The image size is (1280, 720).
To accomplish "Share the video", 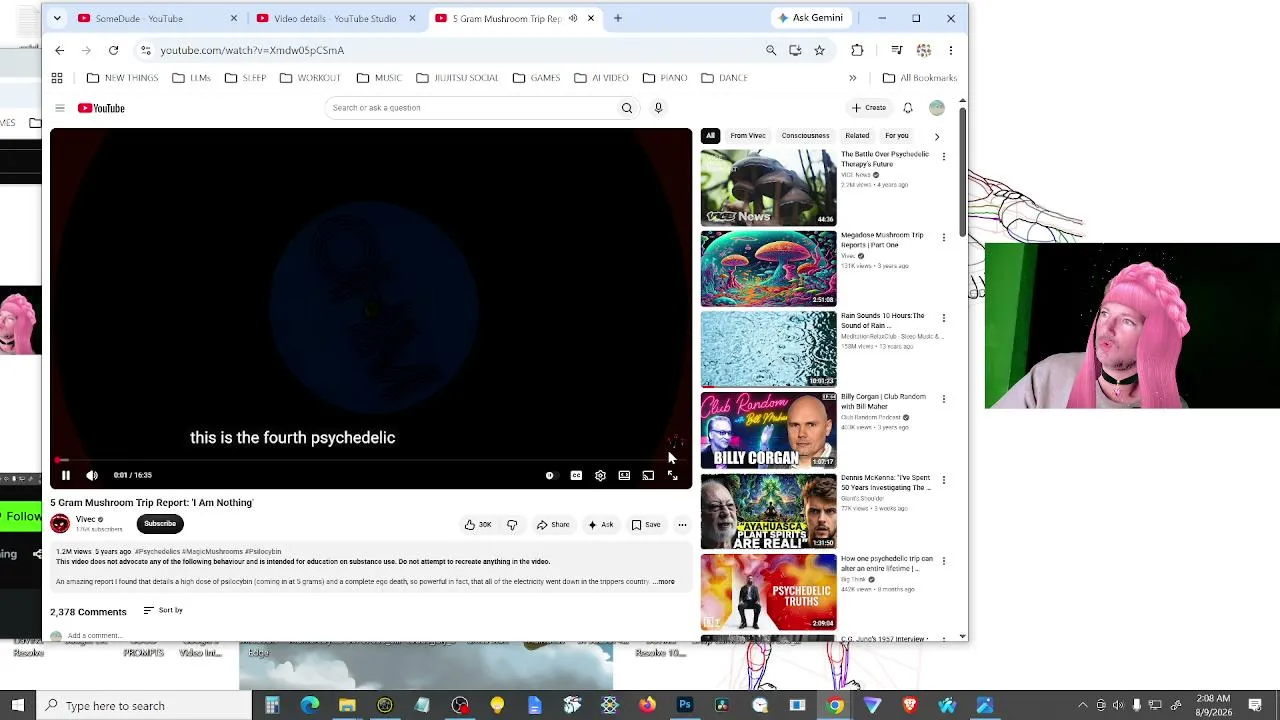I will [x=553, y=525].
